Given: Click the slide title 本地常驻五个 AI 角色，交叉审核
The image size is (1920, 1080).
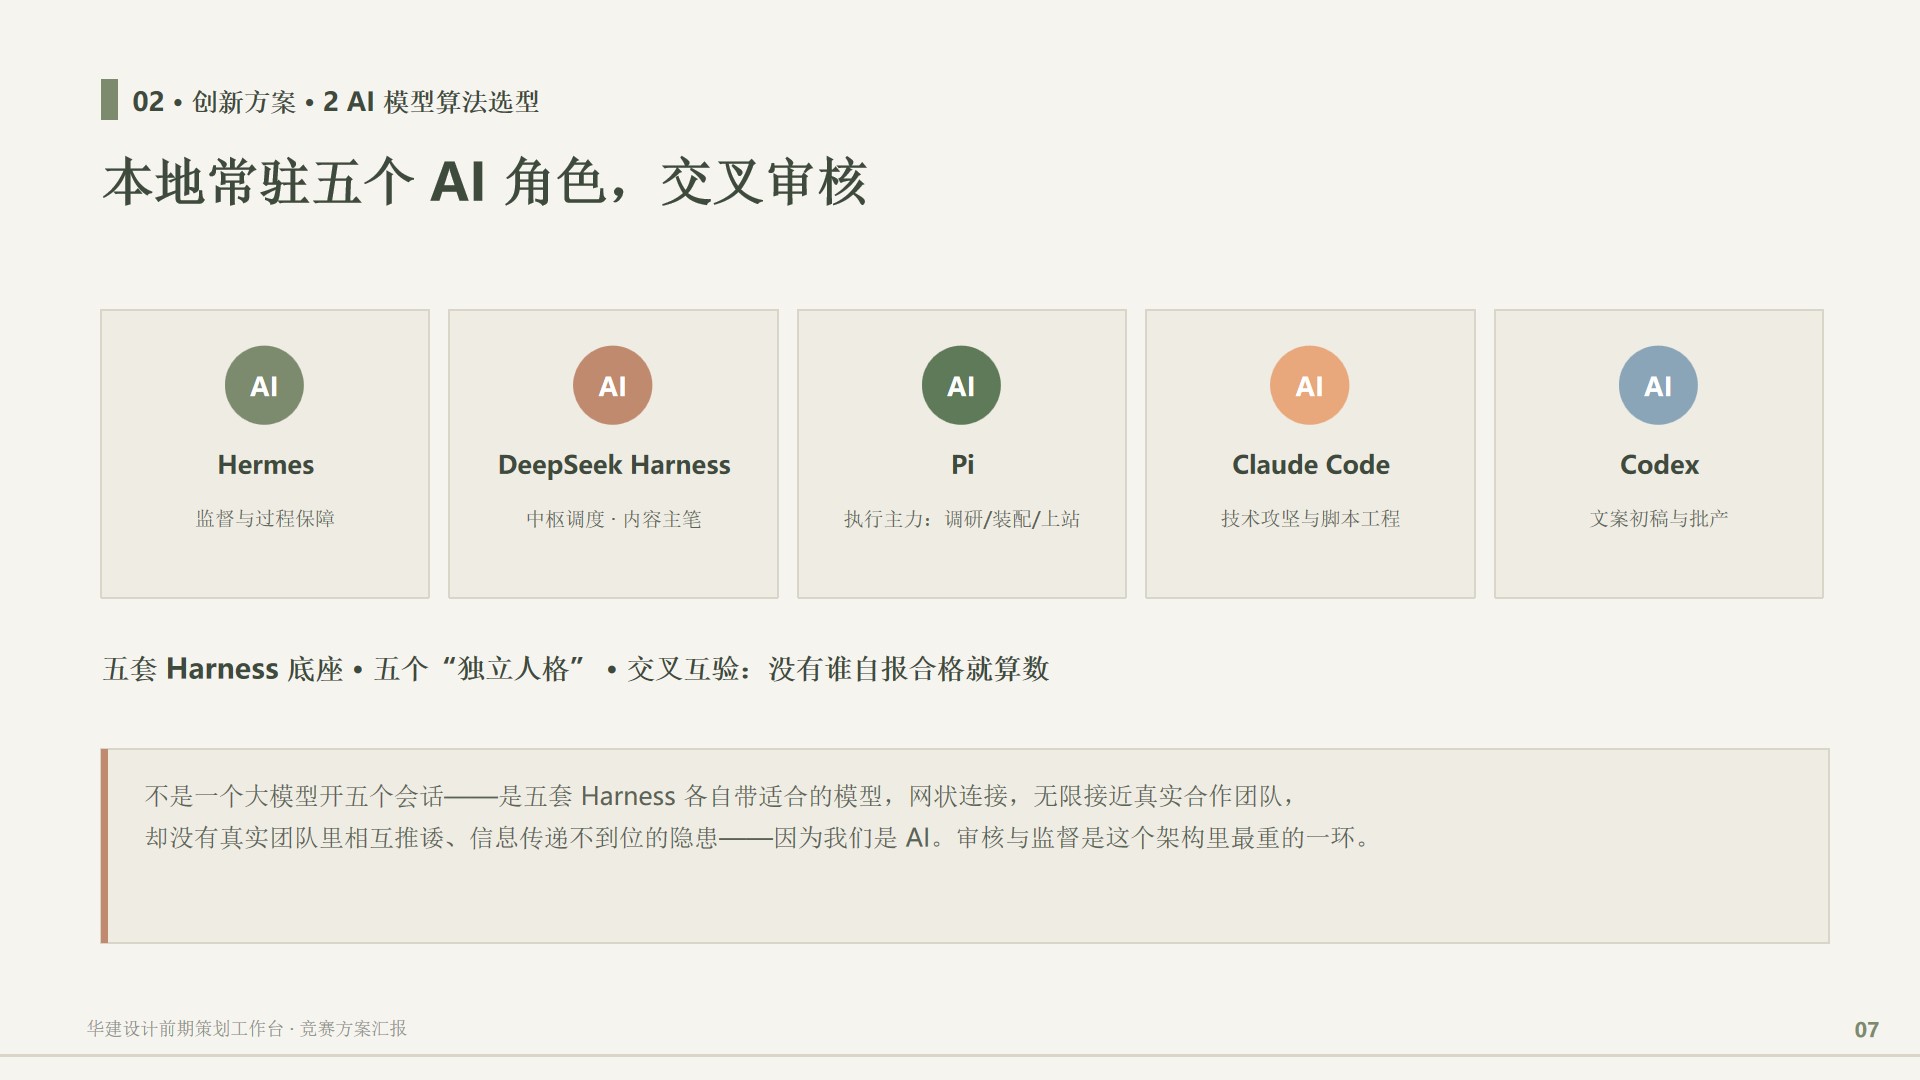Looking at the screenshot, I should tap(484, 182).
